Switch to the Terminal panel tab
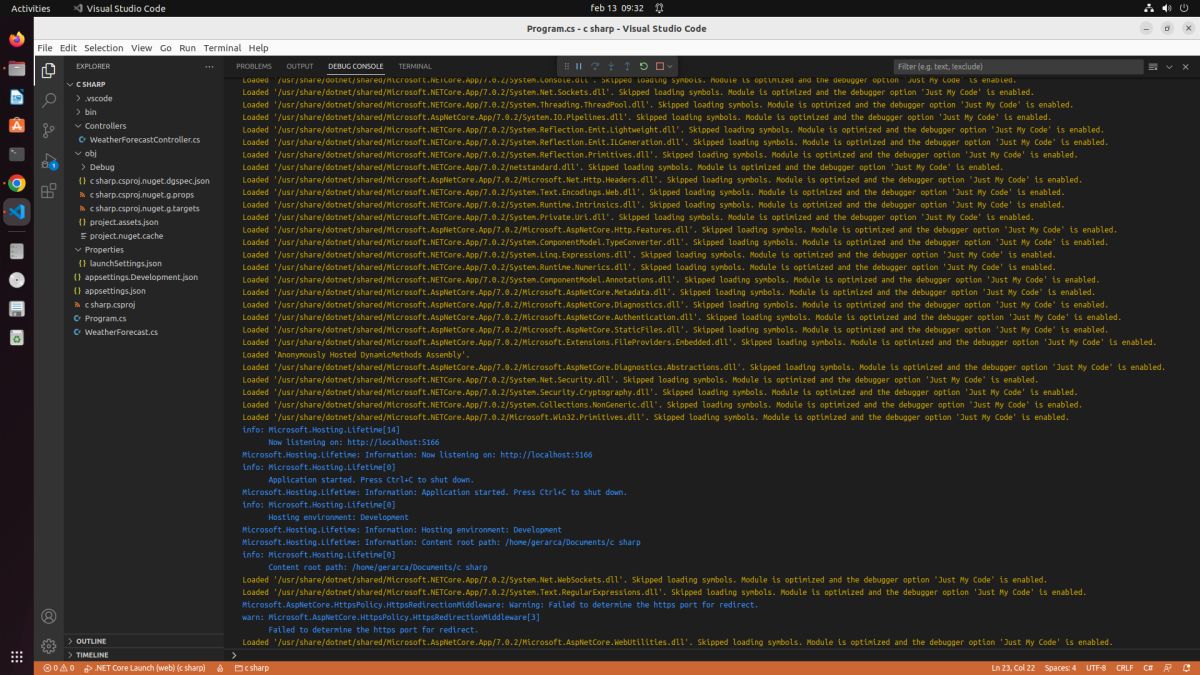1200x675 pixels. click(x=415, y=67)
